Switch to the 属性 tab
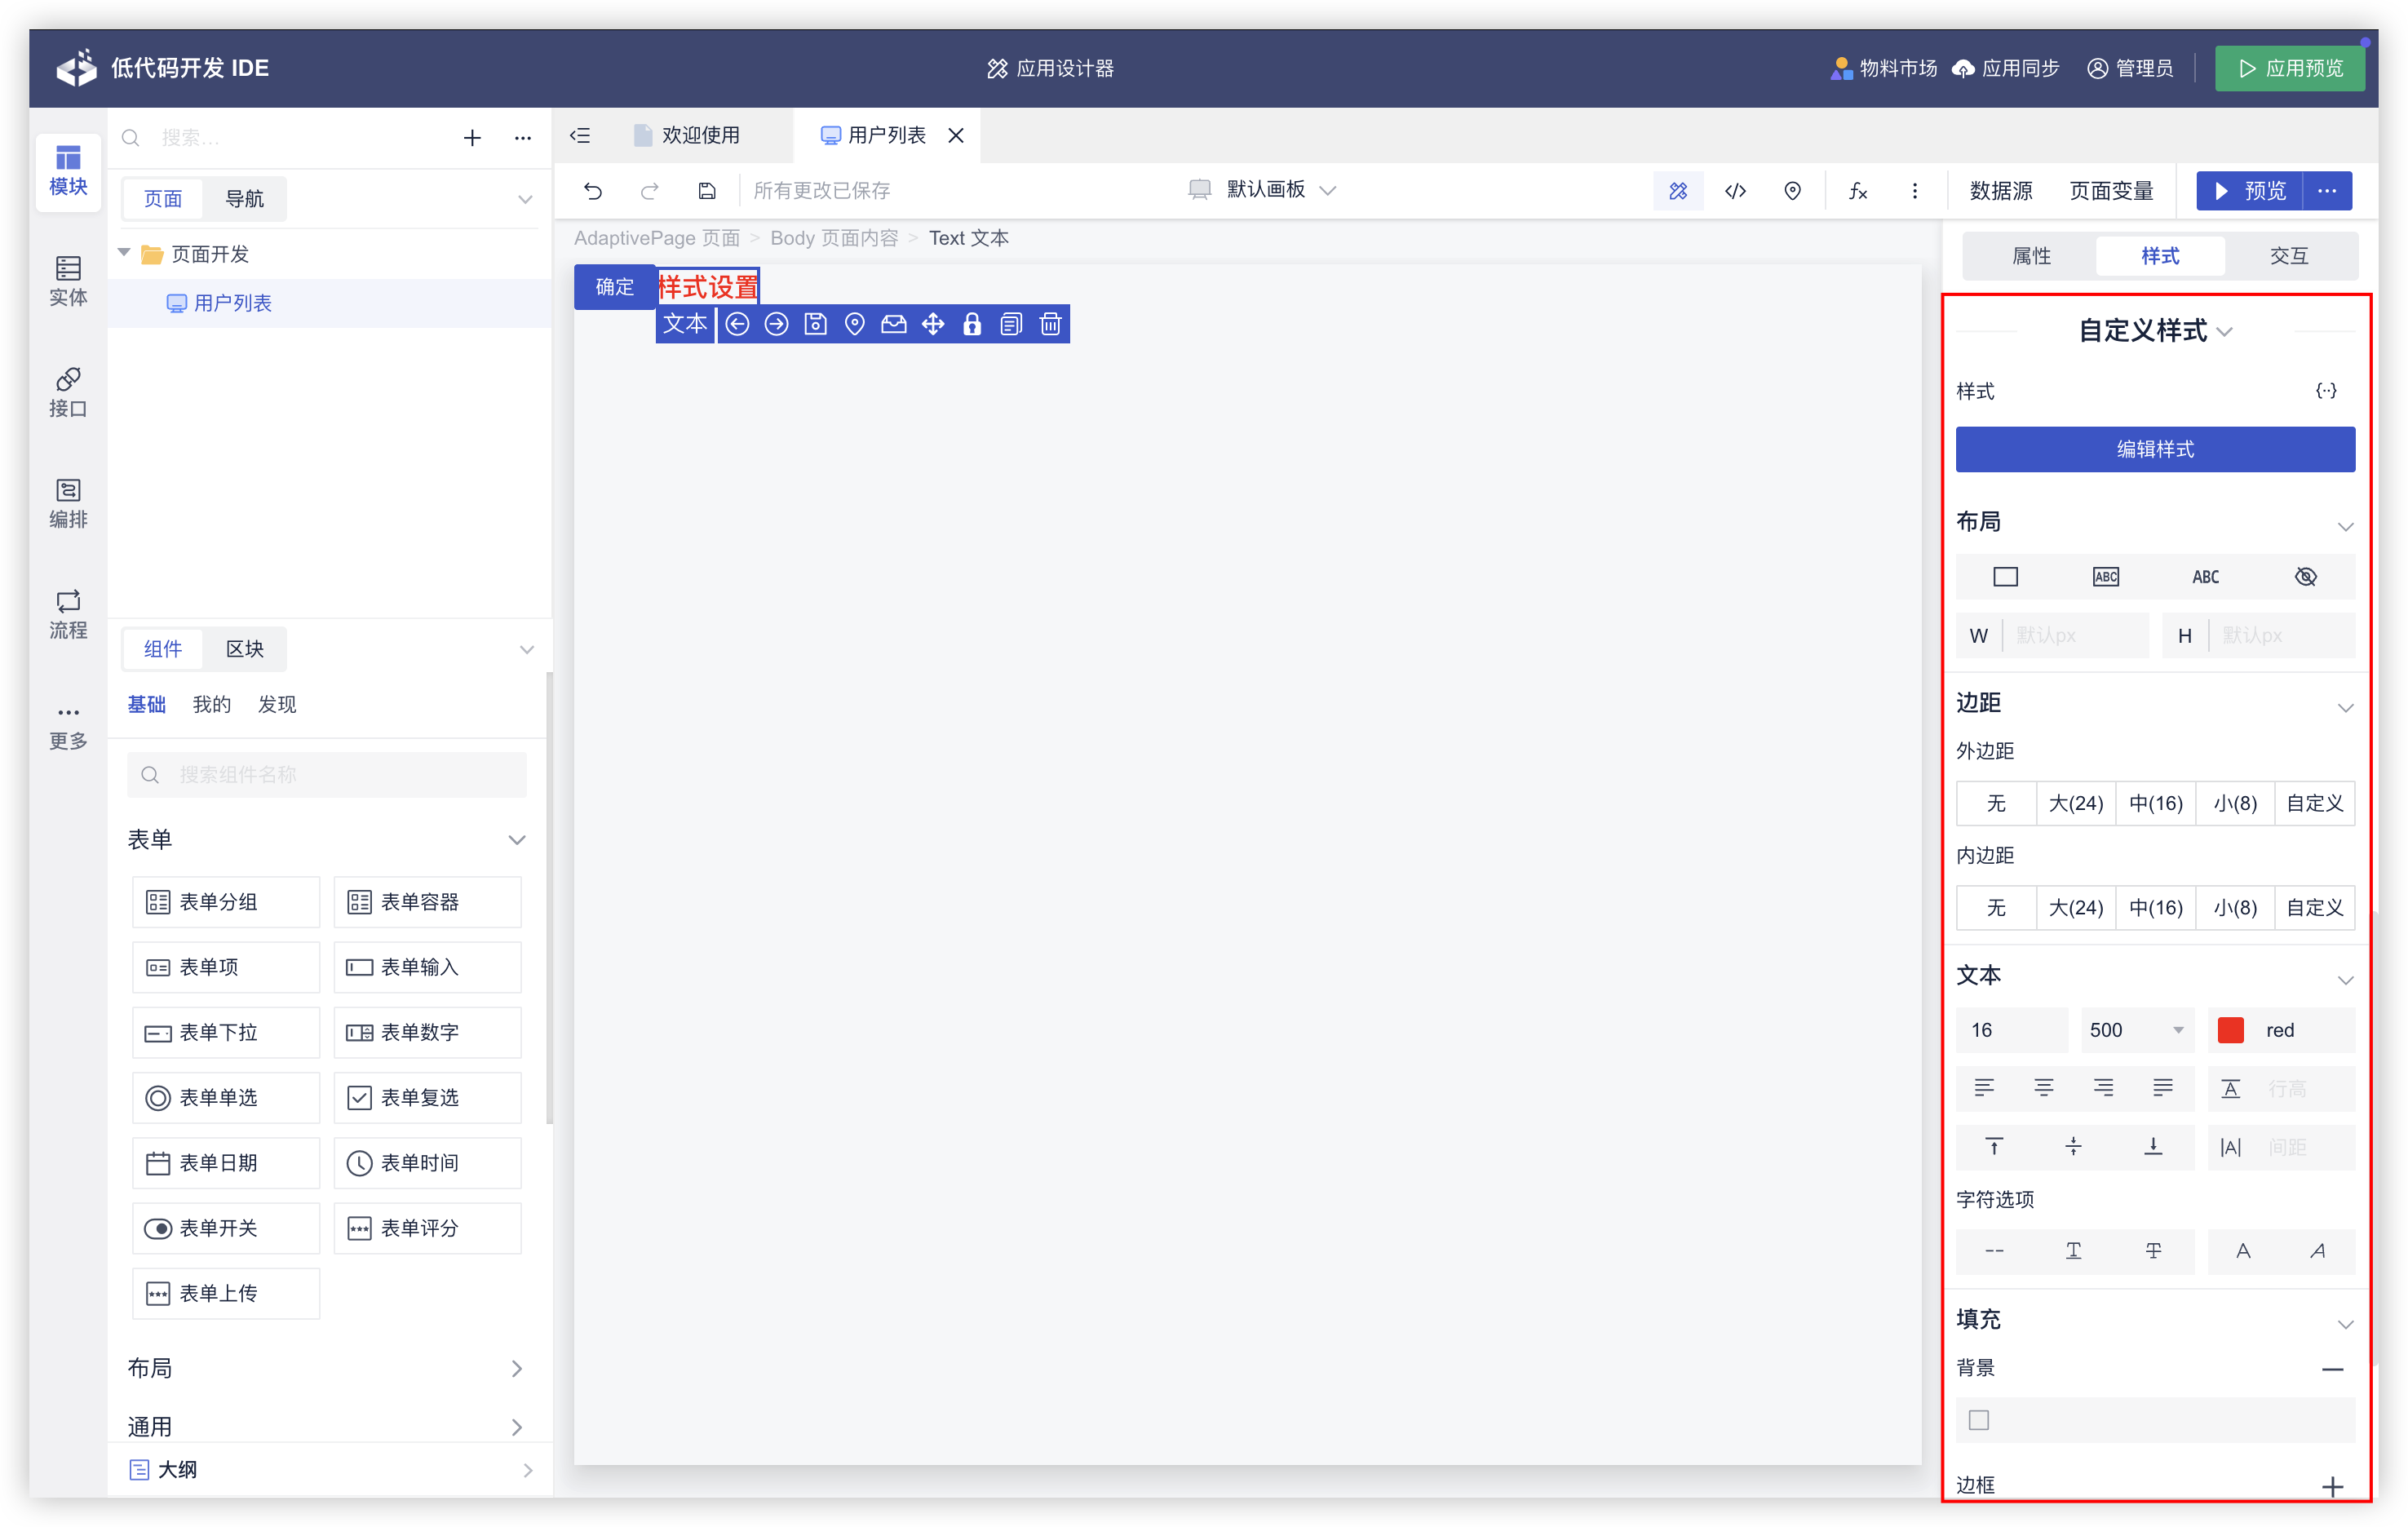This screenshot has height=1527, width=2408. [2030, 256]
